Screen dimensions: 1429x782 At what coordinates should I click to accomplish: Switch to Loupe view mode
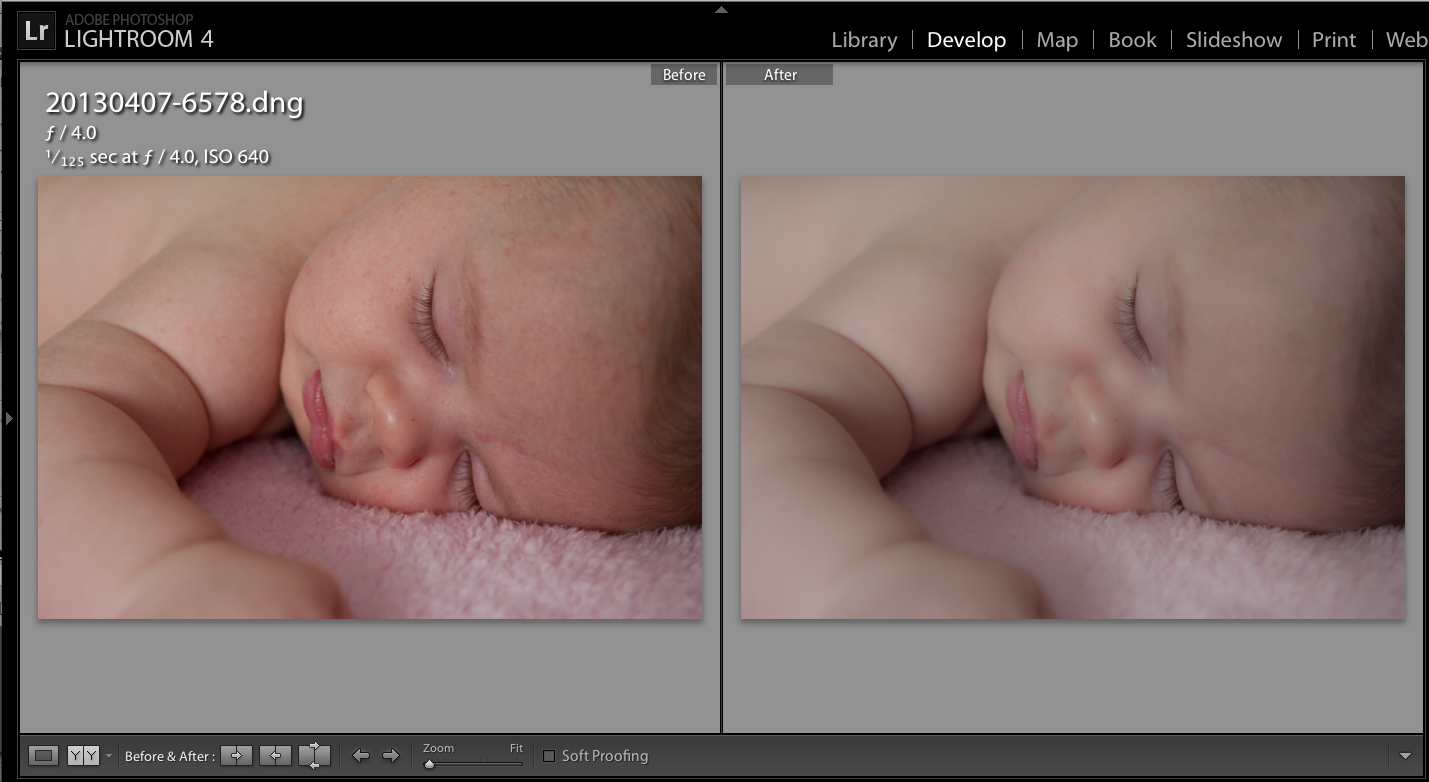(43, 756)
